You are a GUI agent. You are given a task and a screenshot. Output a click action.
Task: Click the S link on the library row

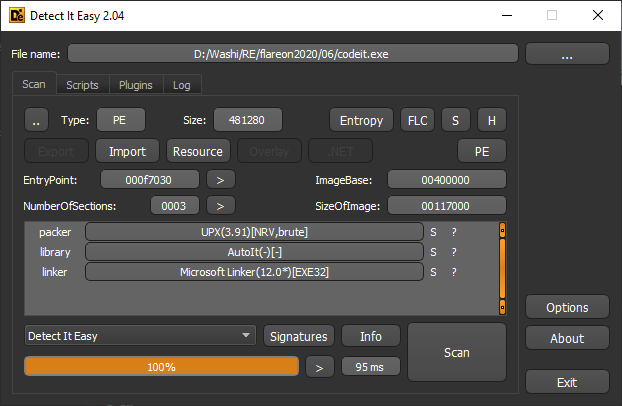coord(433,252)
